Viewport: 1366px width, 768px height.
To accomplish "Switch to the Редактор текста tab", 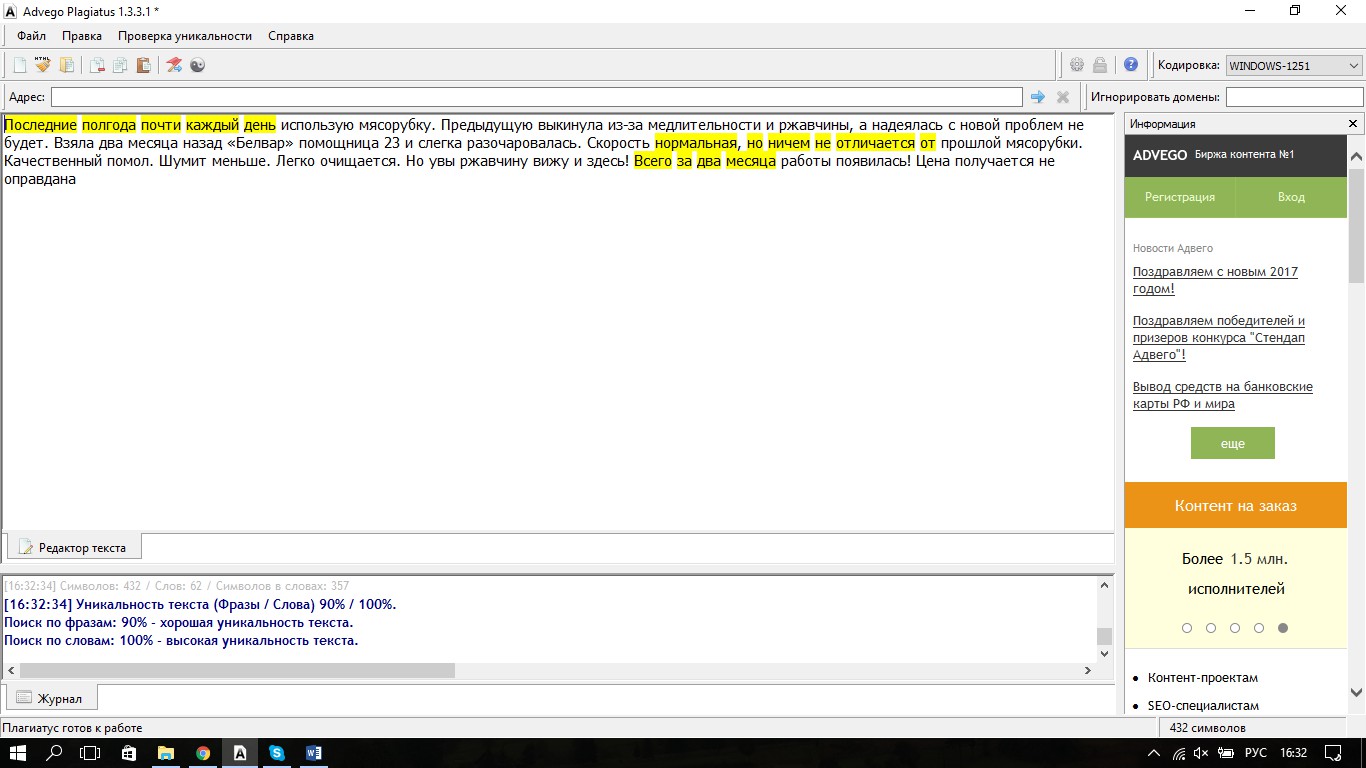I will (x=74, y=547).
